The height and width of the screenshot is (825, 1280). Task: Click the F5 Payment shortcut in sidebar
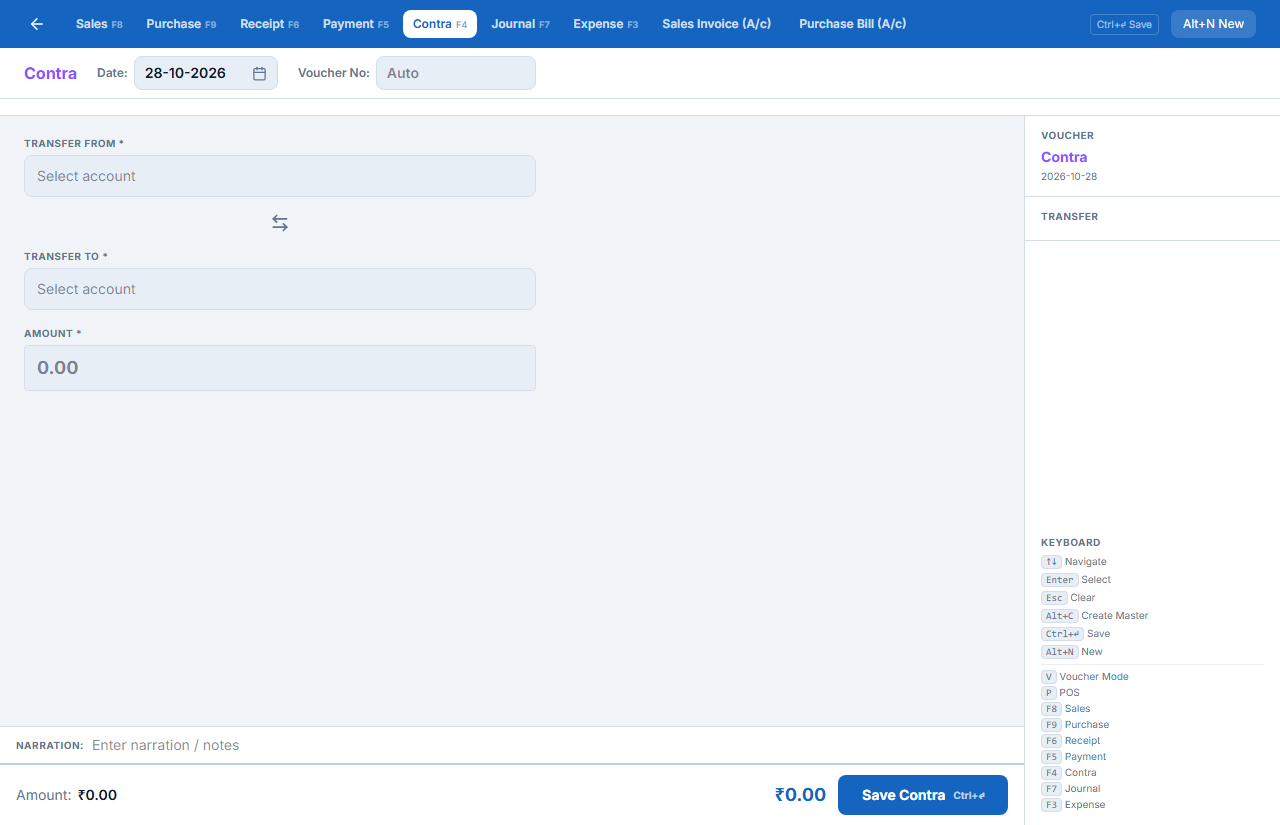tap(1074, 757)
